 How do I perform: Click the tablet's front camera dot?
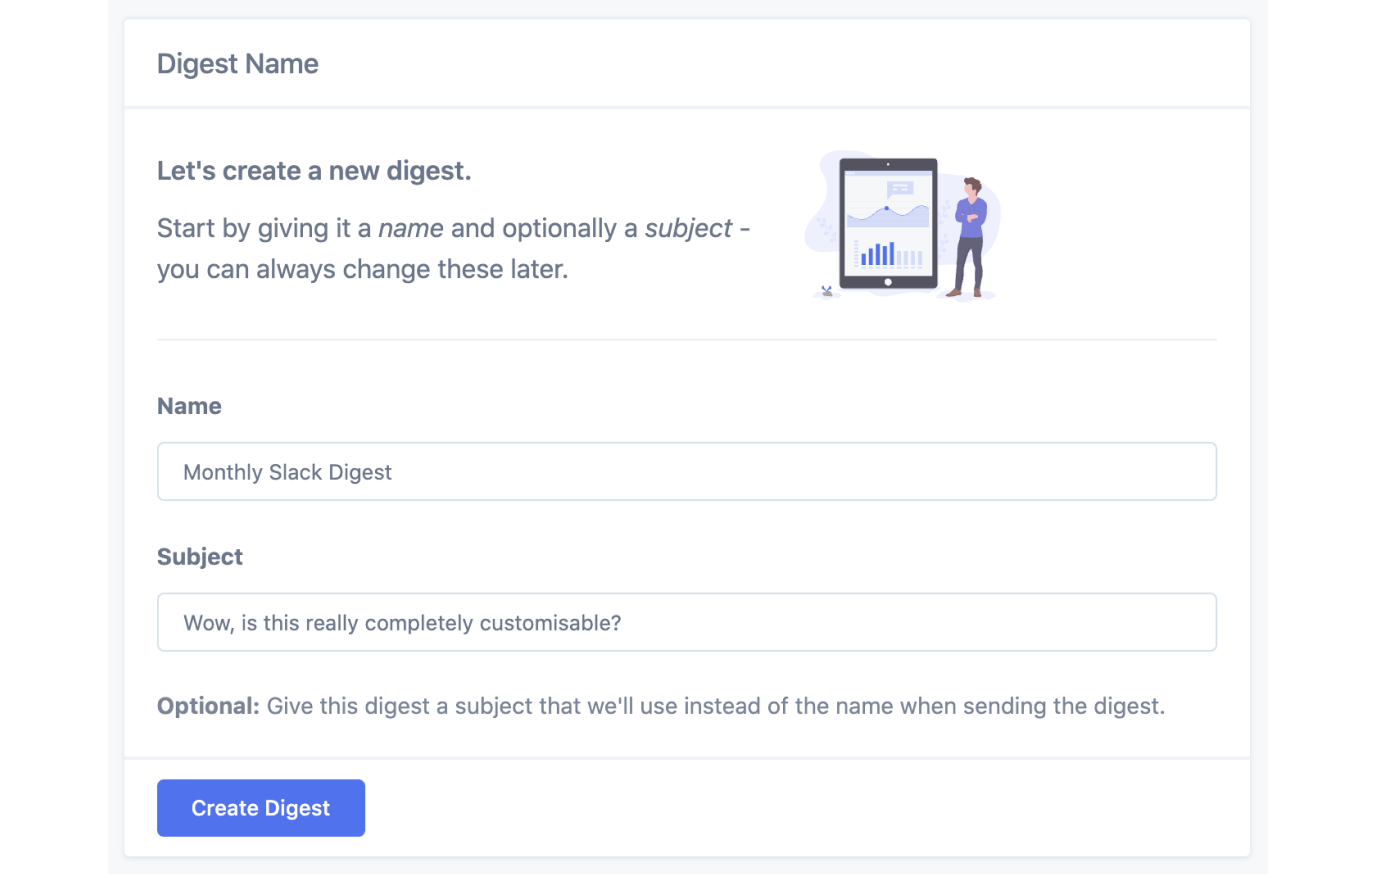point(888,164)
